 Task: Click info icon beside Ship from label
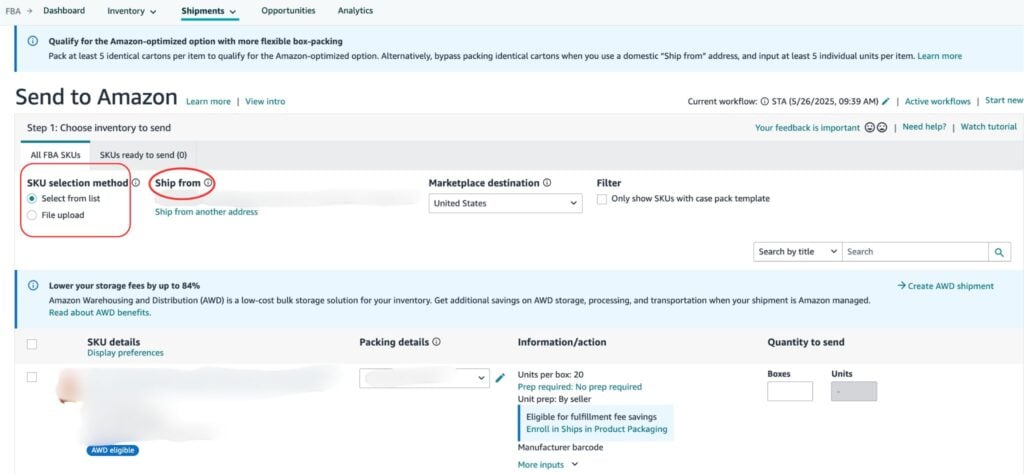(x=208, y=183)
